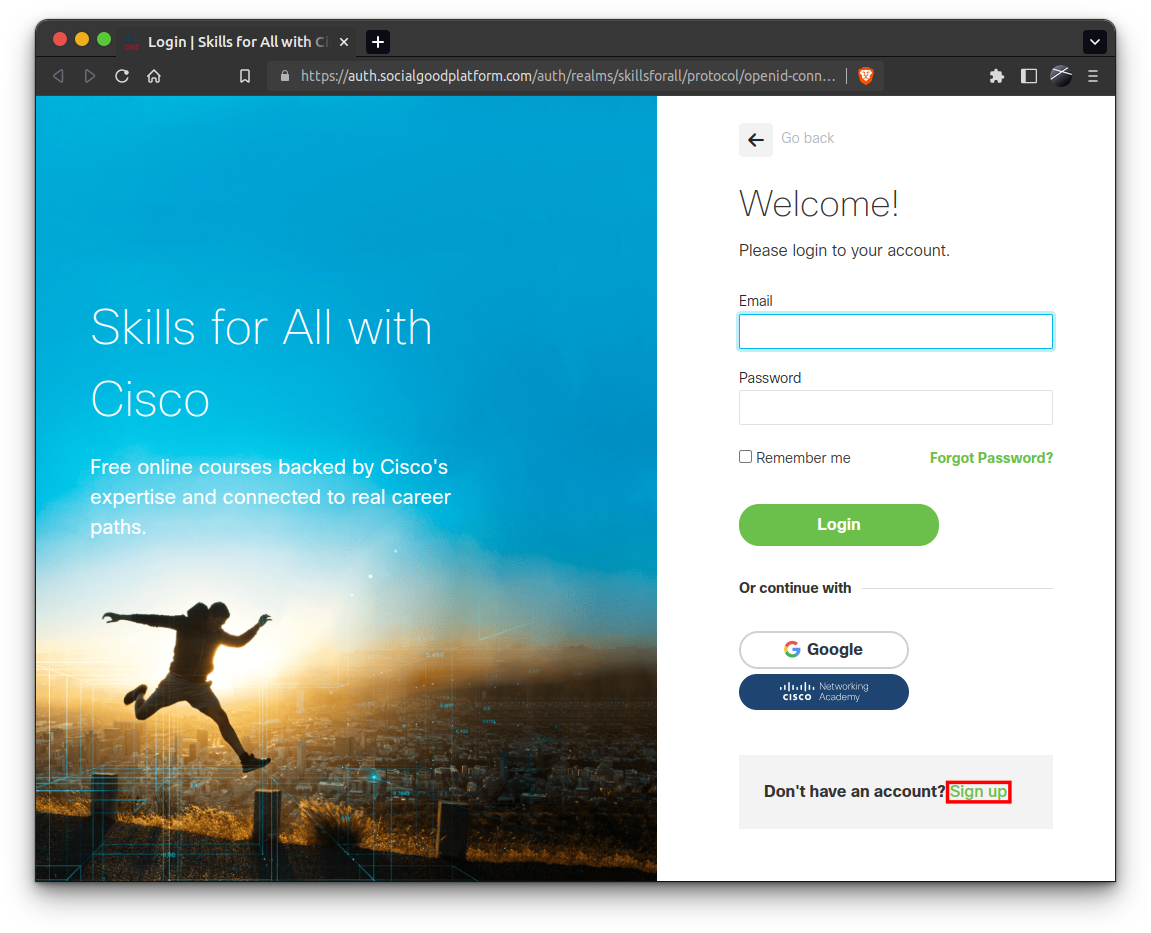1151x933 pixels.
Task: Open the browser home page icon
Action: [x=154, y=76]
